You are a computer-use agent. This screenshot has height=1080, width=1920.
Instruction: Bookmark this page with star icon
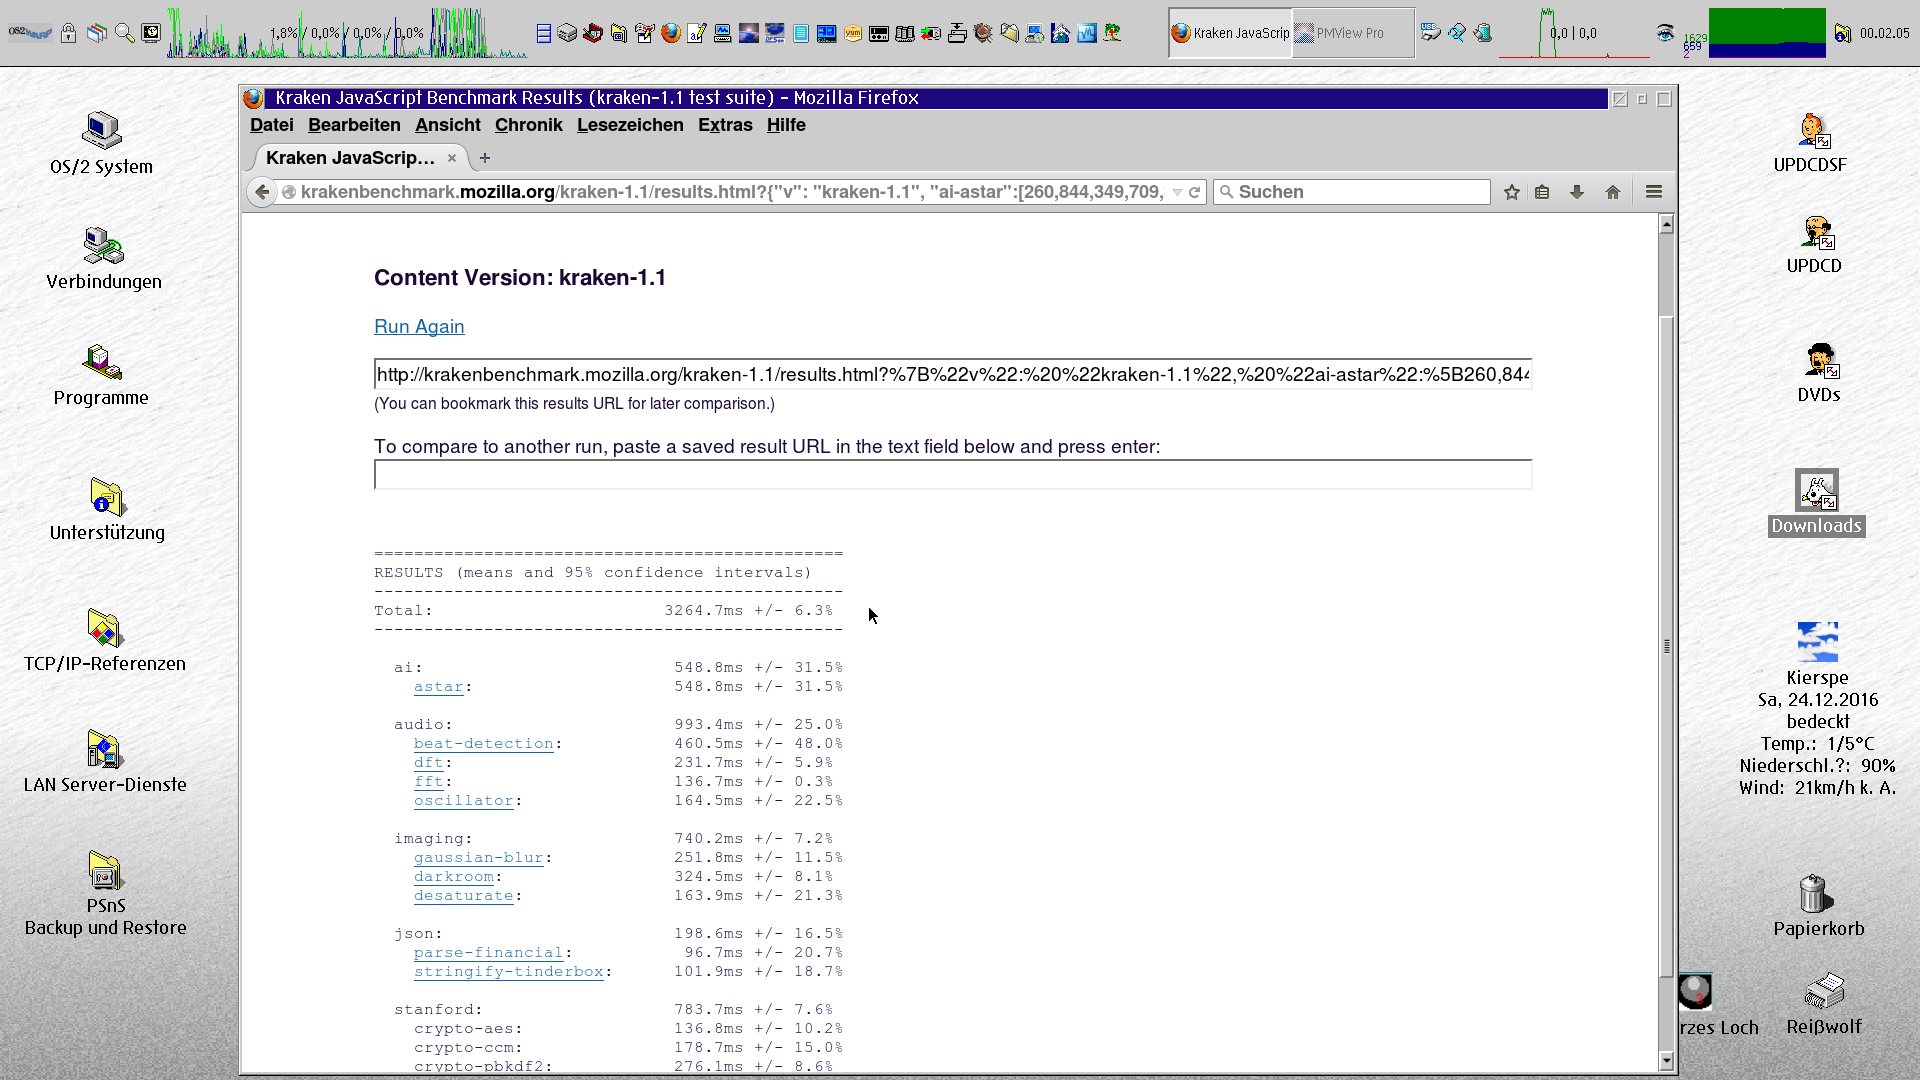[x=1512, y=192]
